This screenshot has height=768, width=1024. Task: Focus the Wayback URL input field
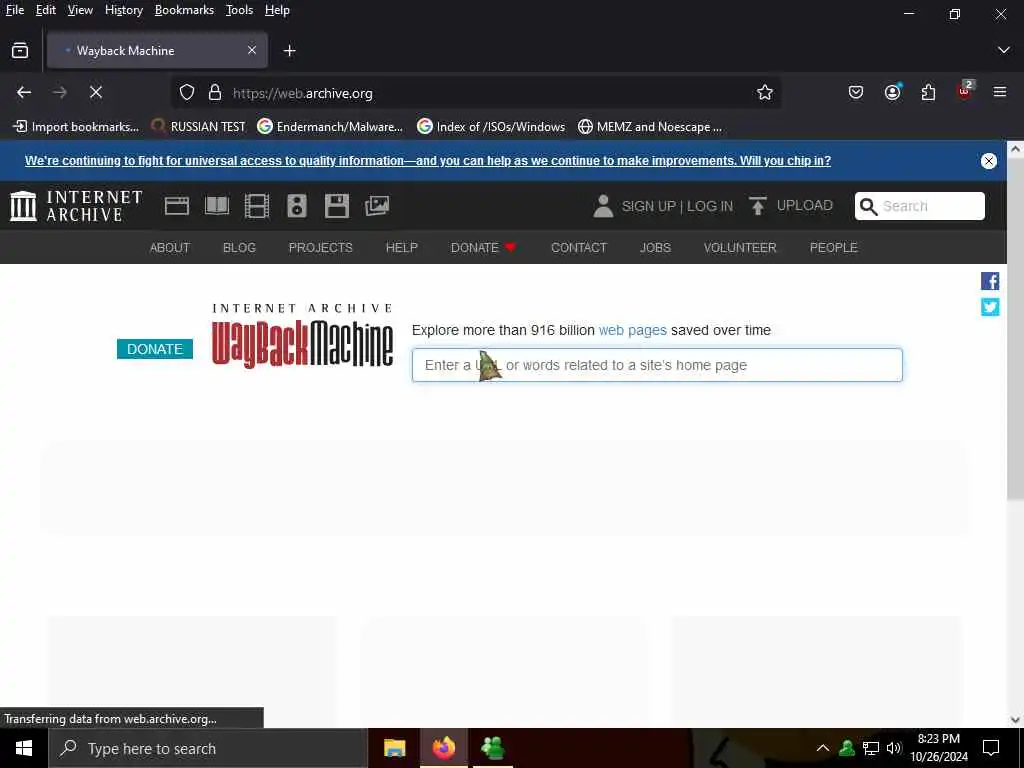657,365
